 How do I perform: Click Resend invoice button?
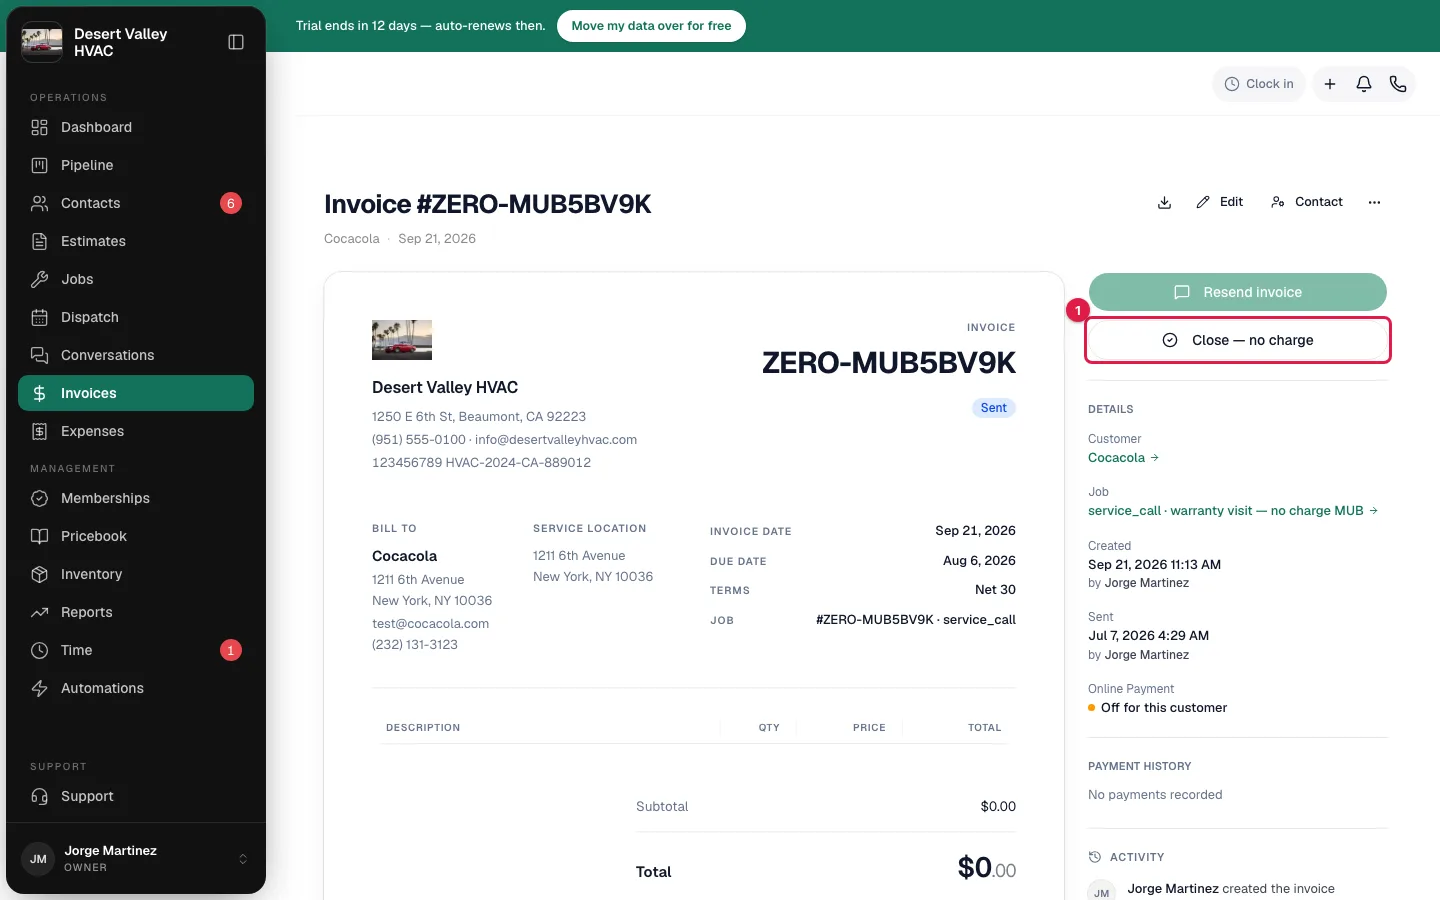[x=1238, y=292]
